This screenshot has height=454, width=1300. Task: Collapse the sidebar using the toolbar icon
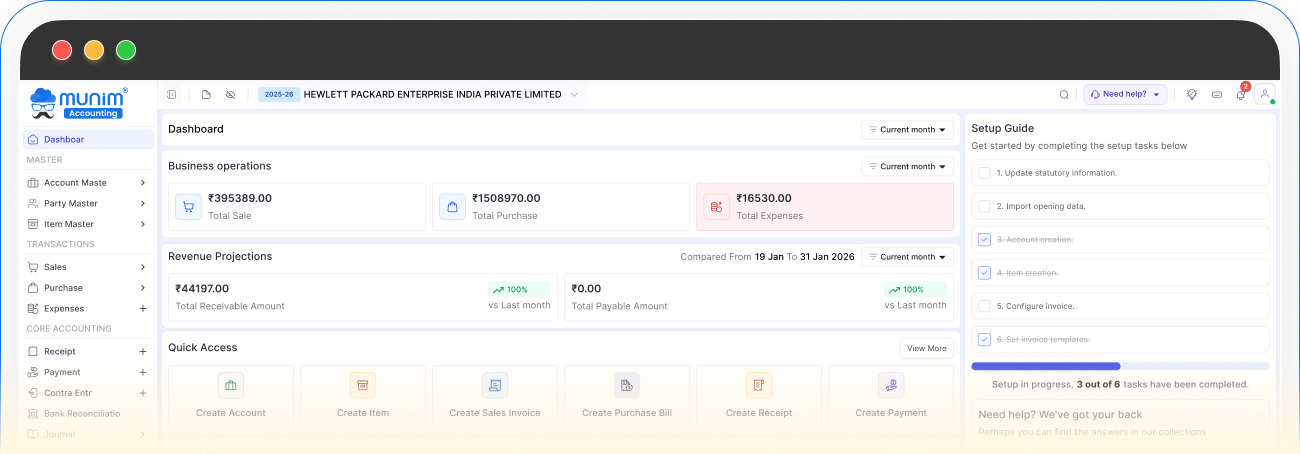pos(172,95)
